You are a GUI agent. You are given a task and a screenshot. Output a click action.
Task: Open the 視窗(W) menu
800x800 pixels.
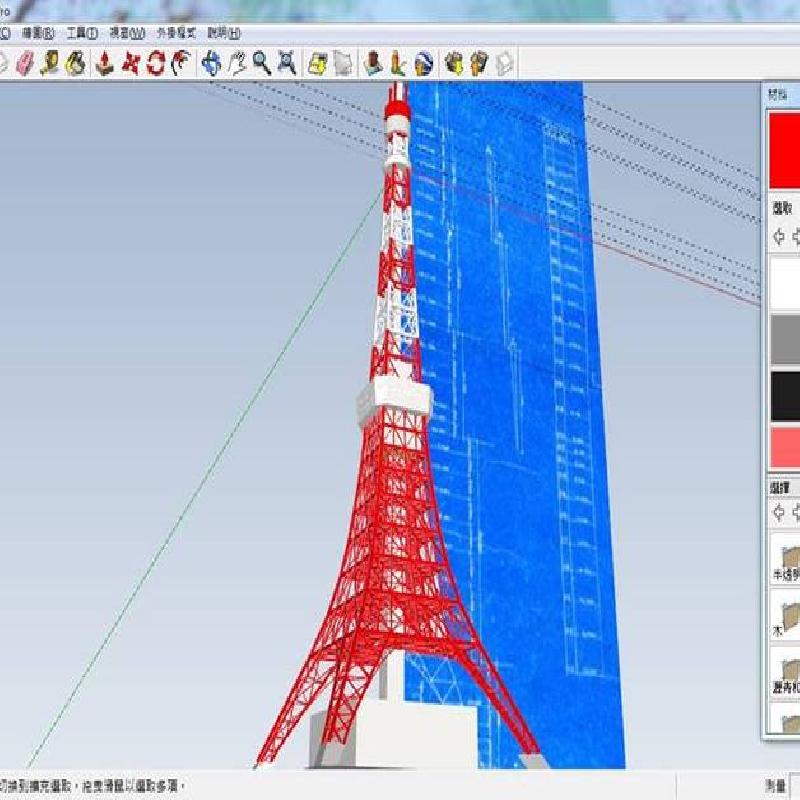click(x=127, y=32)
